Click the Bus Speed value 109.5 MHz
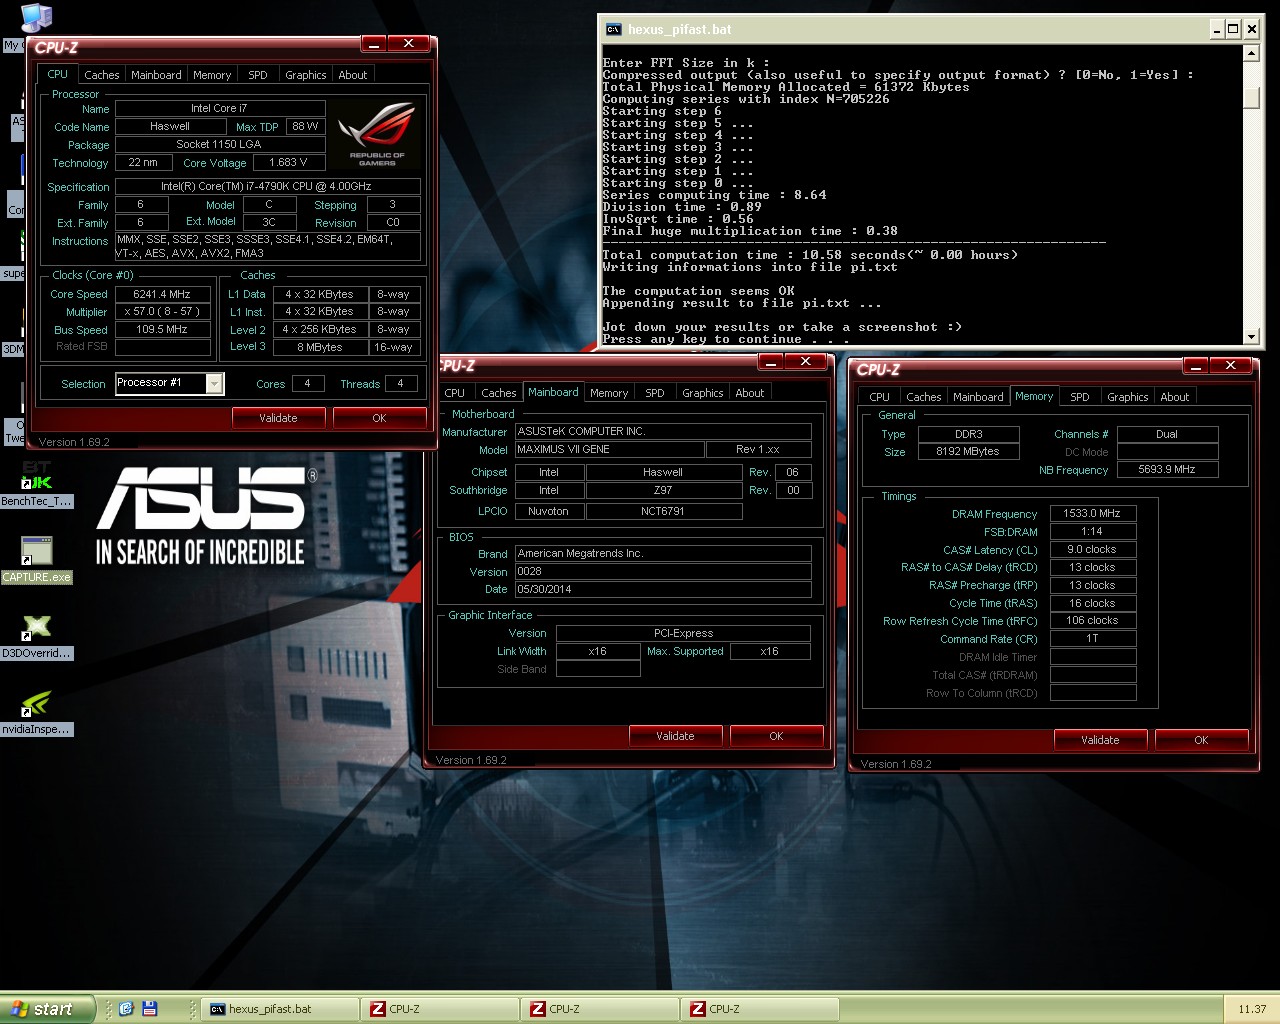This screenshot has width=1280, height=1024. coord(162,329)
